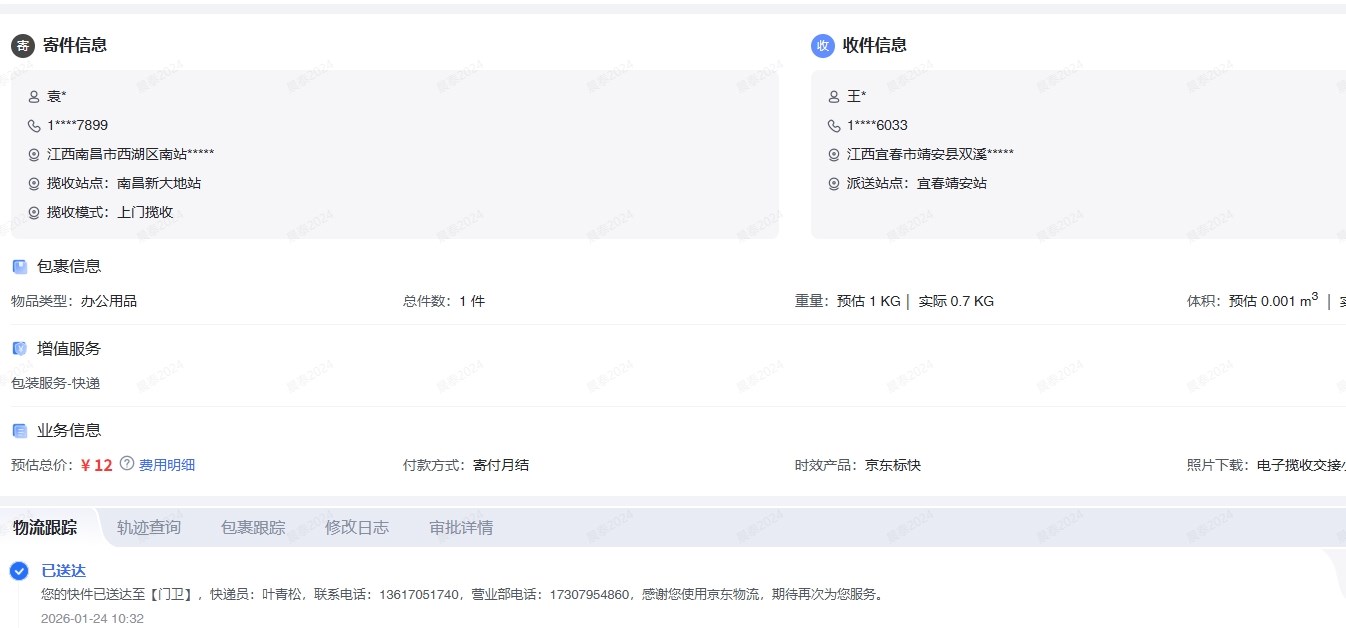Click the sender info badge icon
The width and height of the screenshot is (1346, 628).
(x=22, y=45)
